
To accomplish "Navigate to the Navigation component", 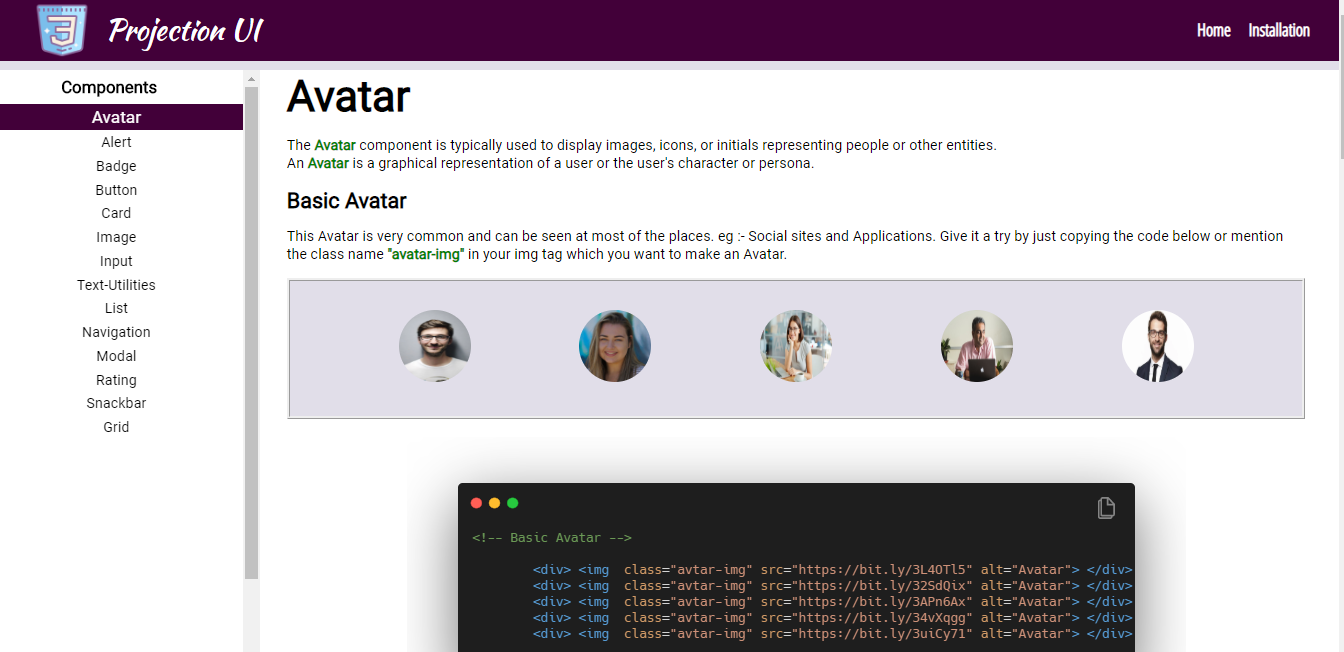I will 116,331.
